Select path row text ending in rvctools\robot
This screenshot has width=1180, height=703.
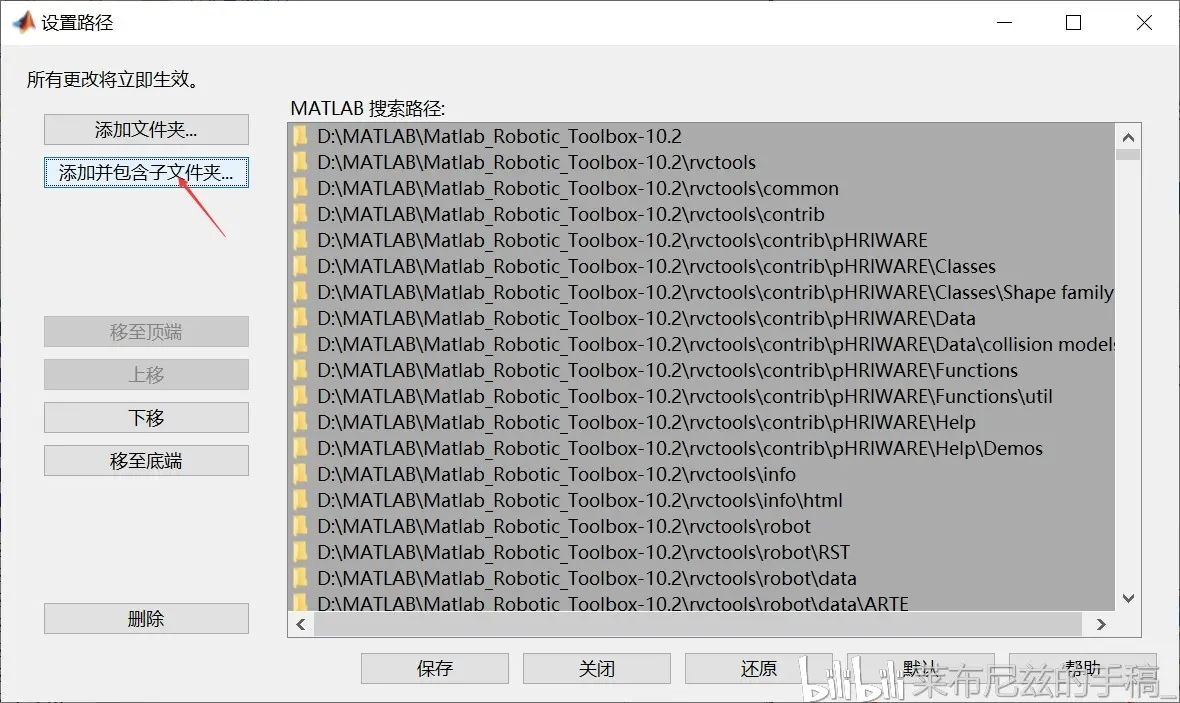[564, 525]
